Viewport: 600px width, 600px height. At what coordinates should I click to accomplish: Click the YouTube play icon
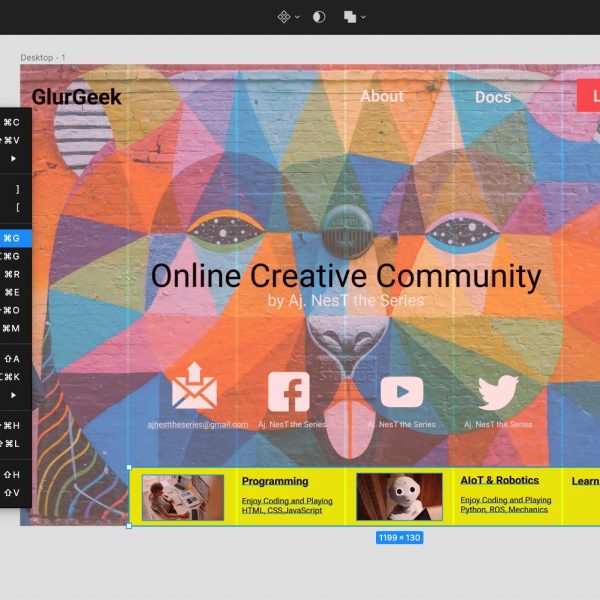click(401, 392)
